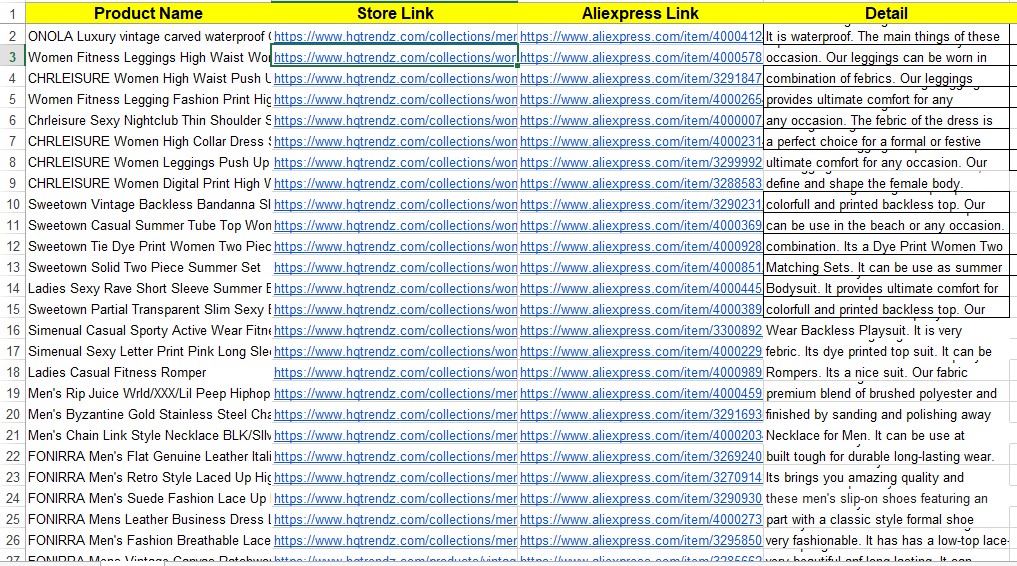Open store link for FONIRRA Men's Retro Style Laced
The image size is (1017, 566).
pos(395,477)
